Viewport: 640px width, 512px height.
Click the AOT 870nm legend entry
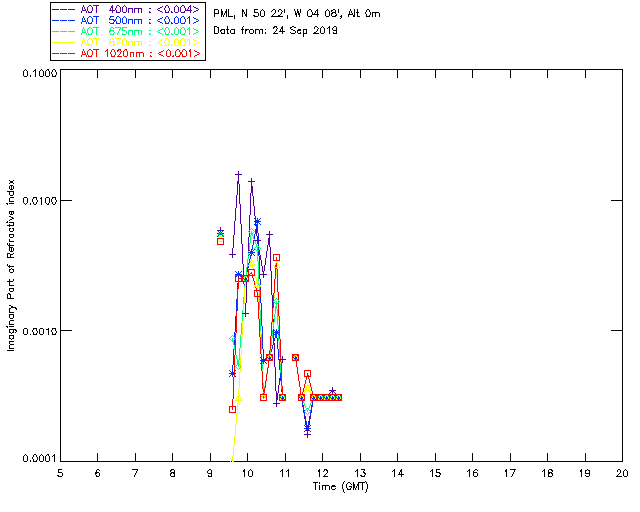click(x=128, y=42)
